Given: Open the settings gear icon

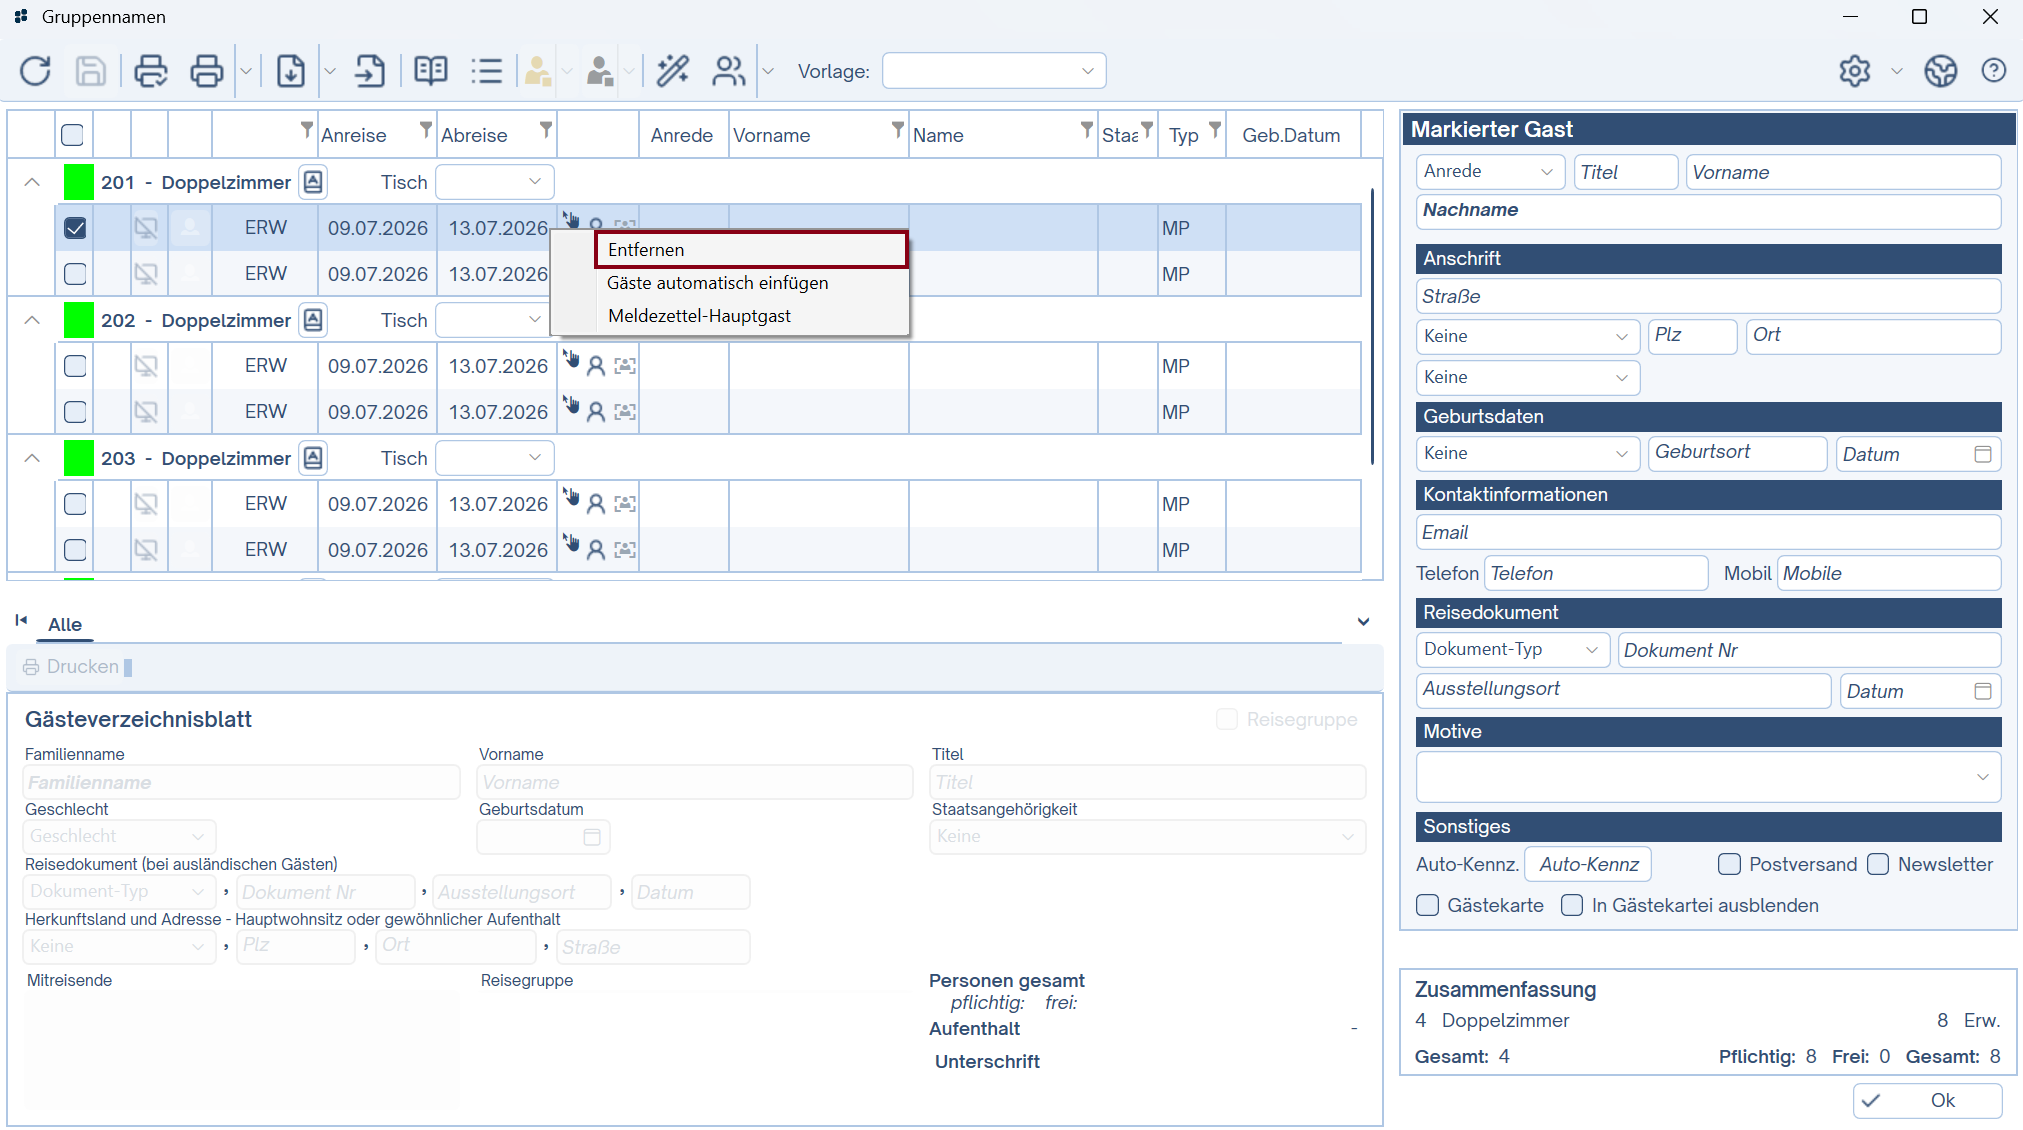Looking at the screenshot, I should click(x=1855, y=71).
